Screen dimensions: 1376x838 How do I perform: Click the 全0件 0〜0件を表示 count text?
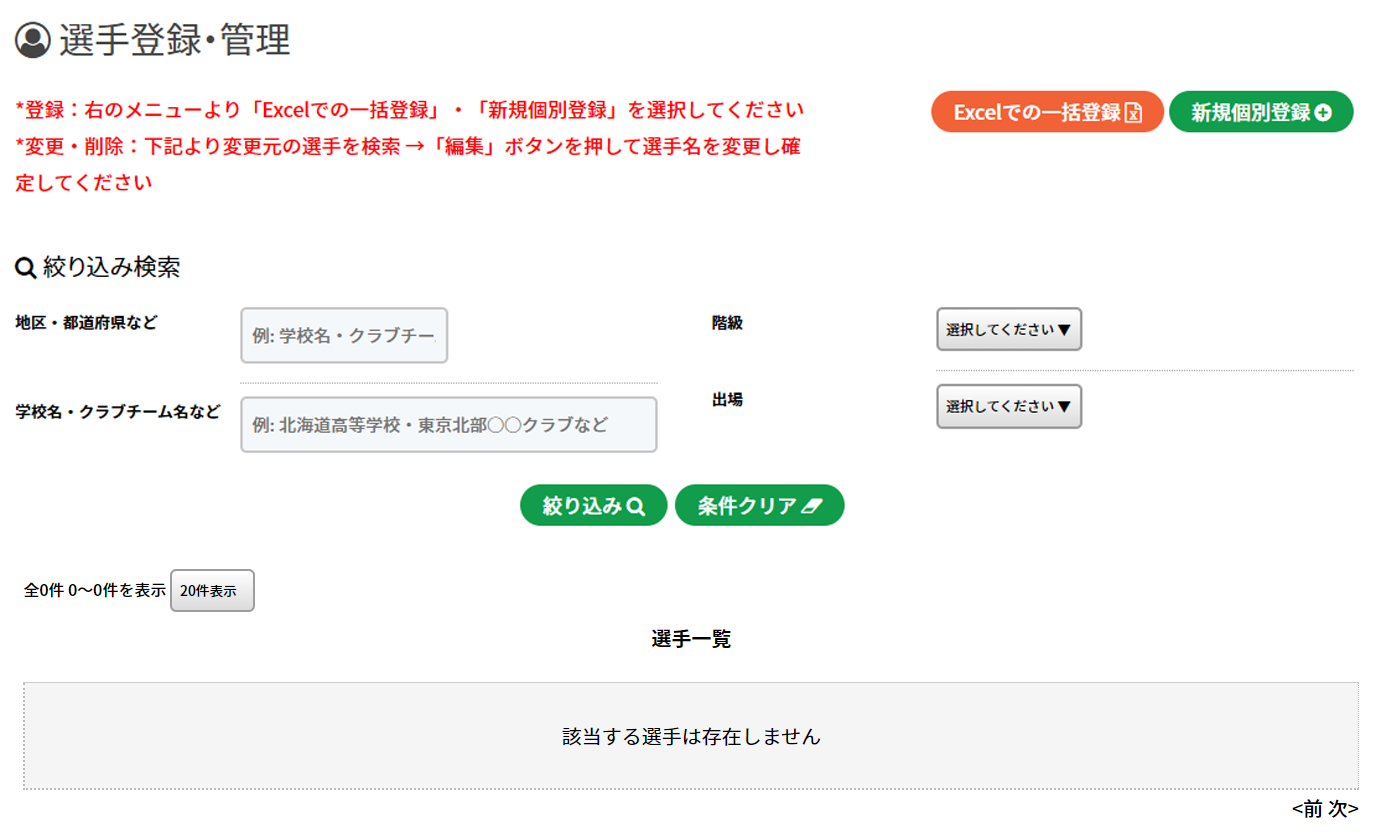point(94,590)
